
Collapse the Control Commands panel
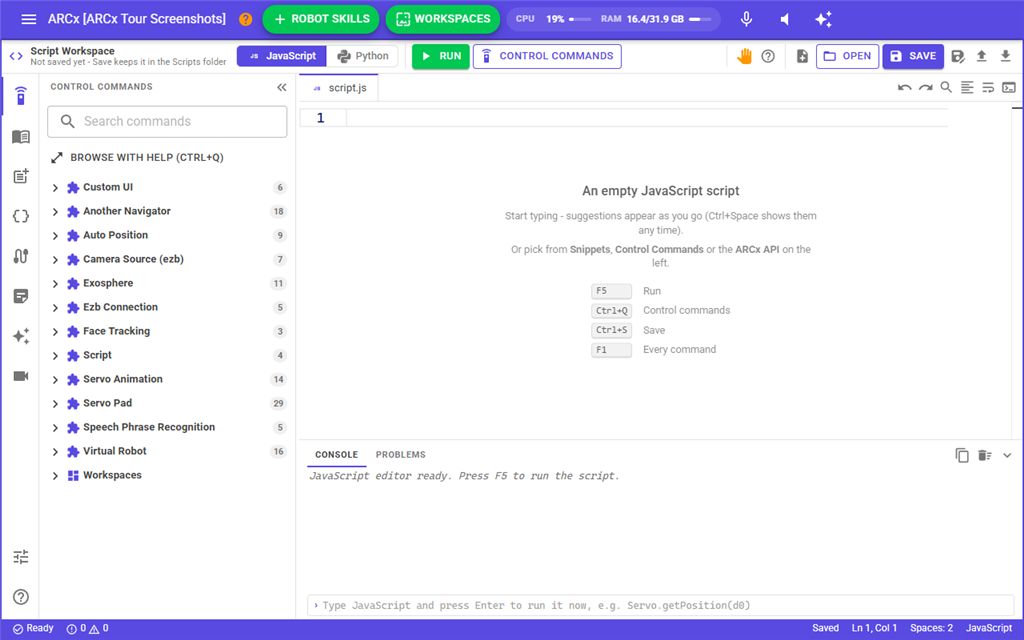point(281,87)
